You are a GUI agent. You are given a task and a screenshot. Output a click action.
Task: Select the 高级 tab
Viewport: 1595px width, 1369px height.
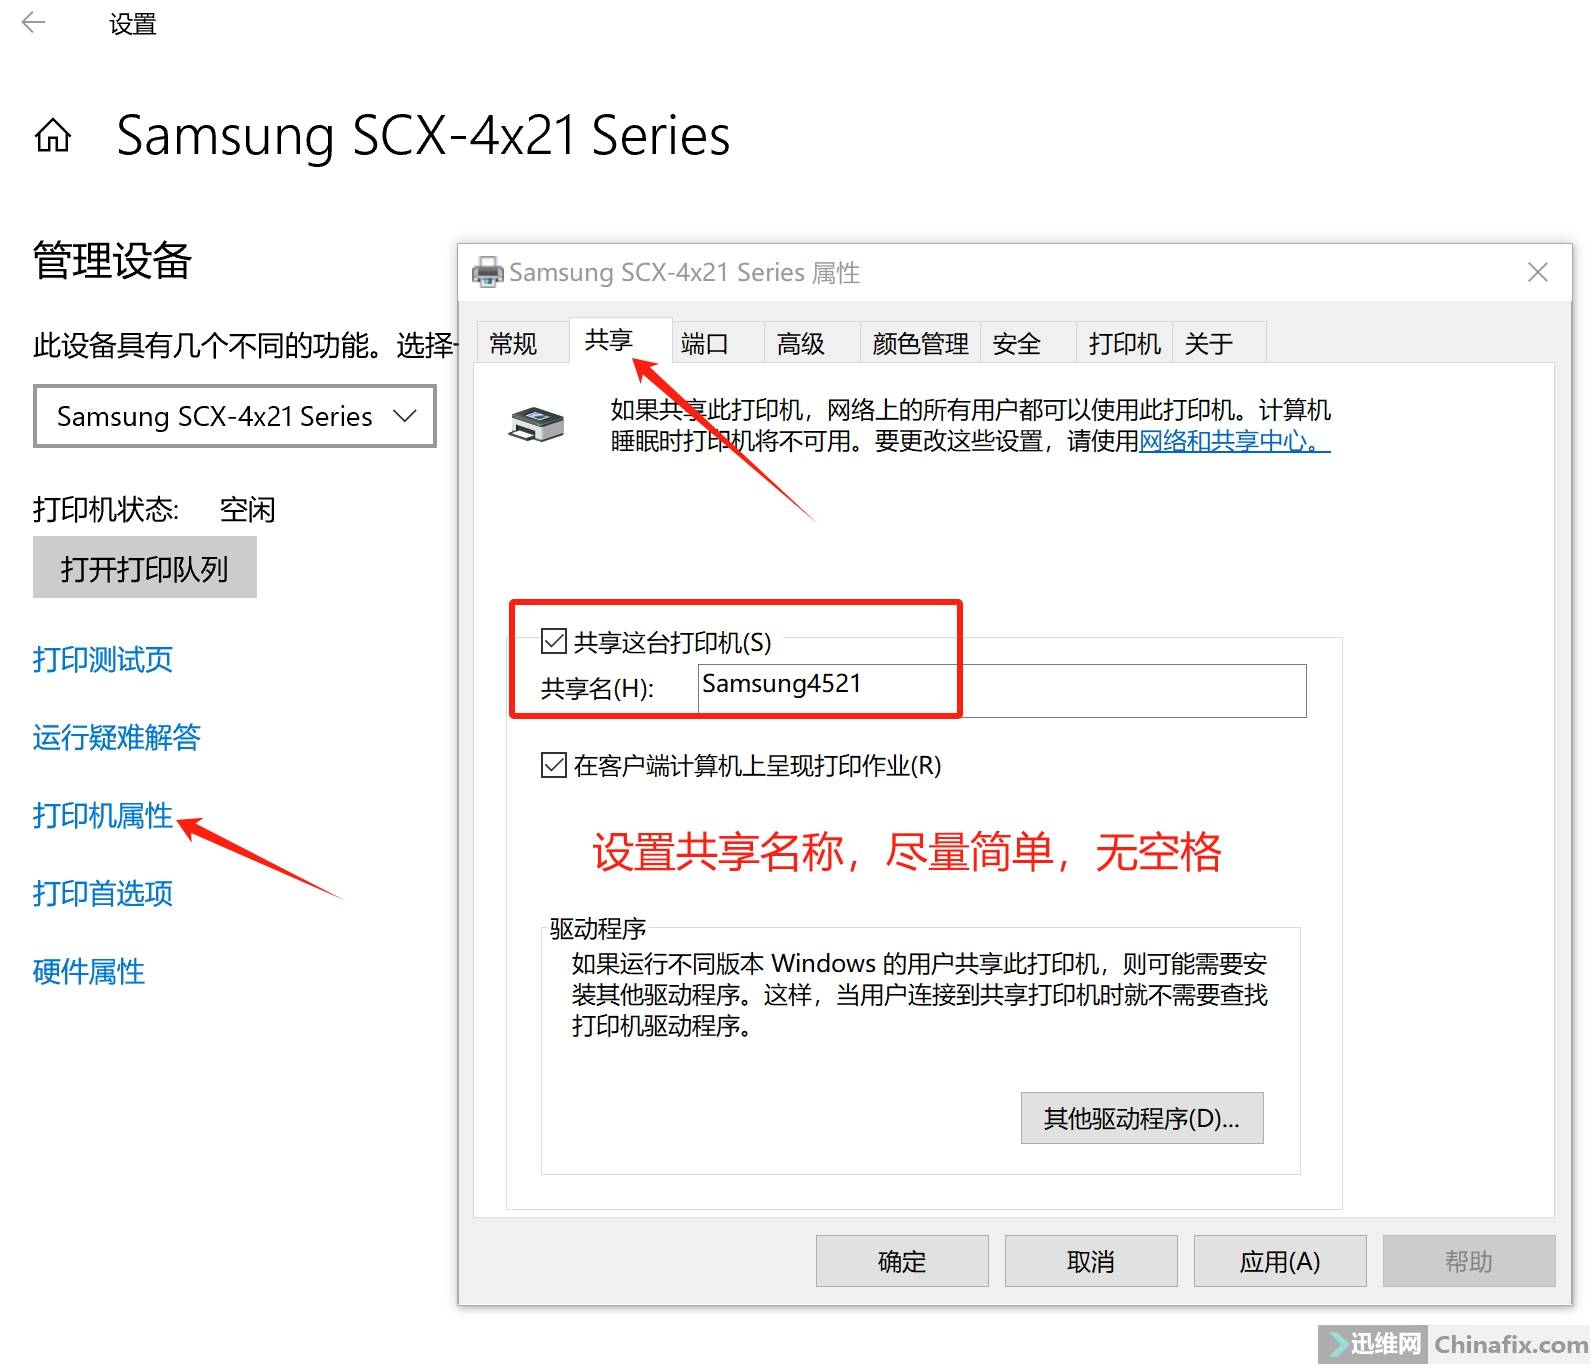pyautogui.click(x=801, y=344)
